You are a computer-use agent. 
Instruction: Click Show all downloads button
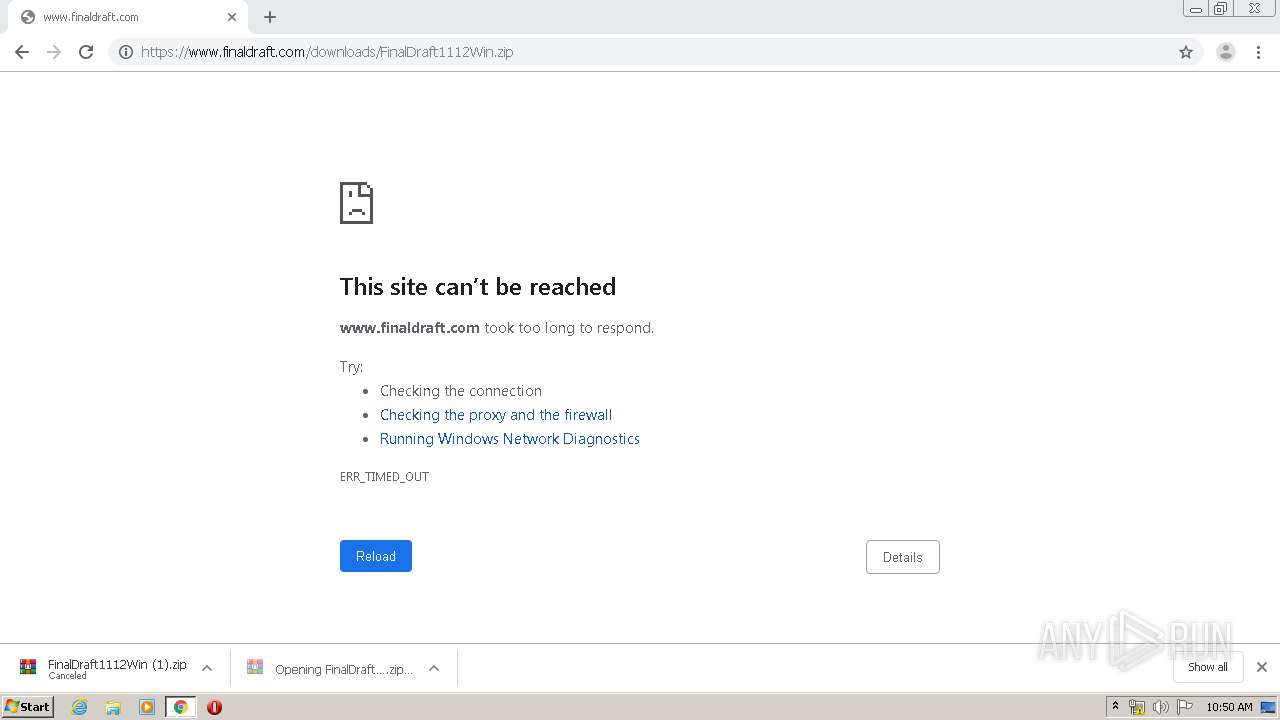[1208, 667]
